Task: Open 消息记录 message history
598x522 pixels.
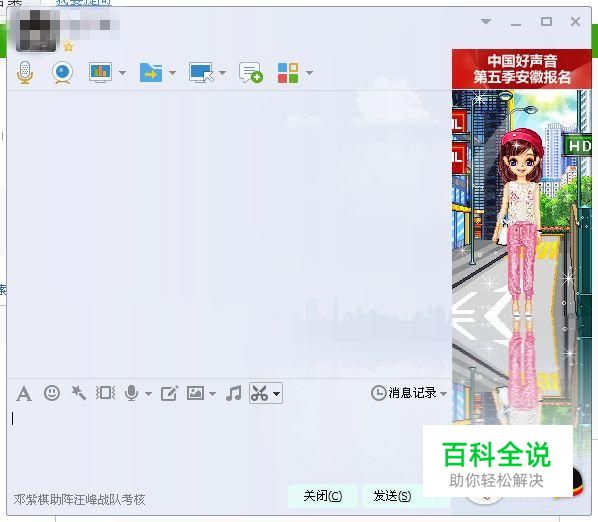Action: (x=404, y=393)
